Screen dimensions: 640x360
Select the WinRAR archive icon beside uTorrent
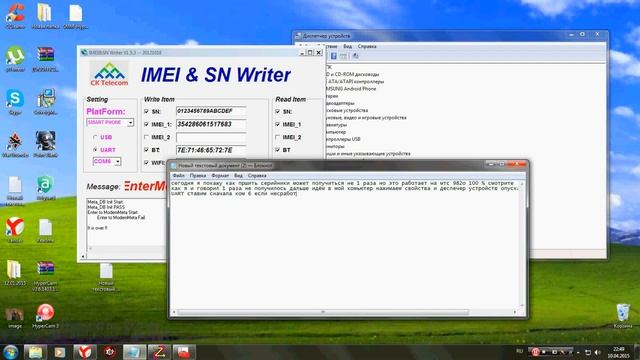(45, 59)
